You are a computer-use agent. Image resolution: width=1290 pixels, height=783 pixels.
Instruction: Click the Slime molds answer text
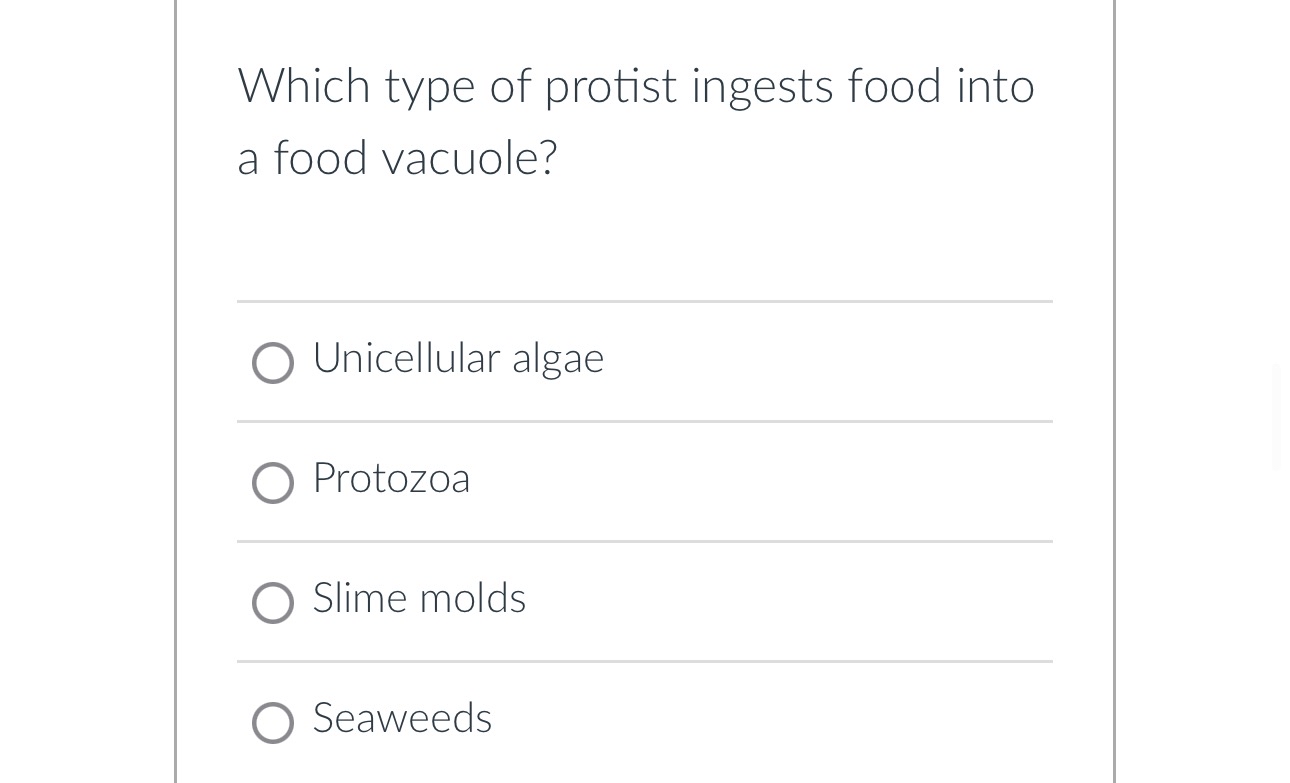pyautogui.click(x=419, y=599)
